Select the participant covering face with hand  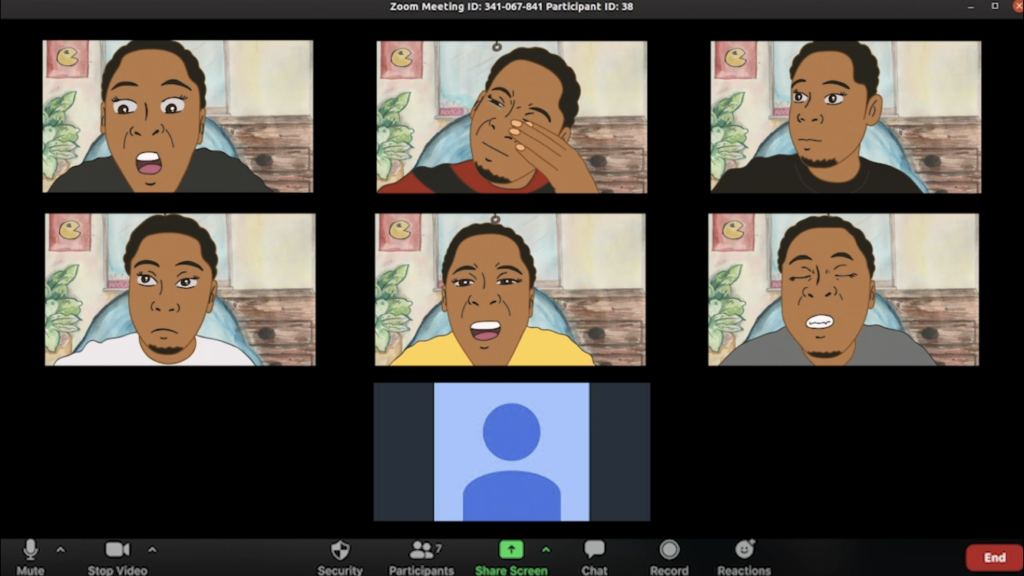click(511, 117)
